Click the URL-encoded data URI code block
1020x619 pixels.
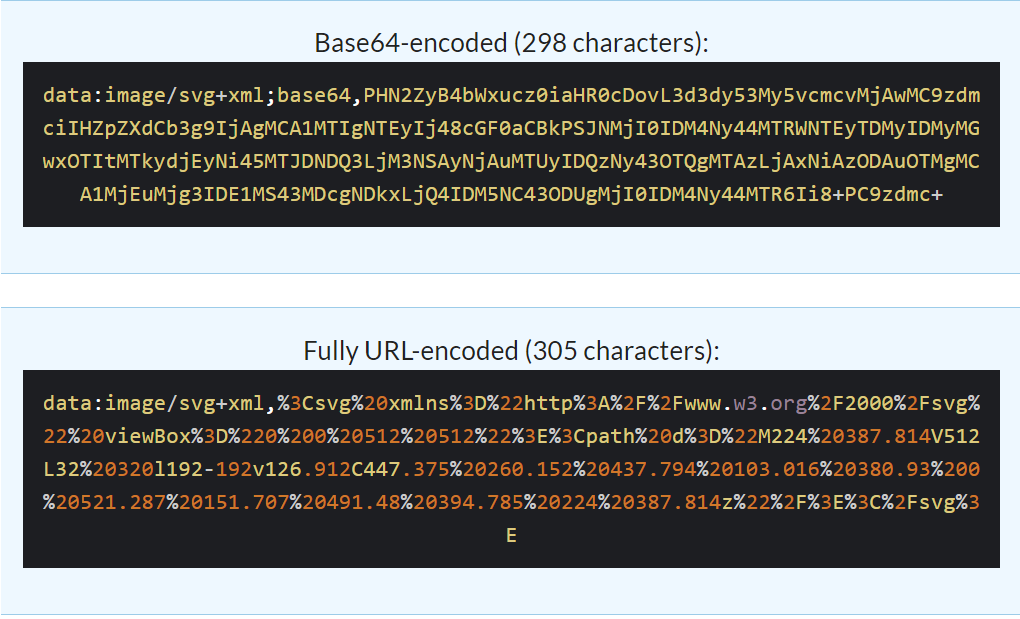click(511, 469)
